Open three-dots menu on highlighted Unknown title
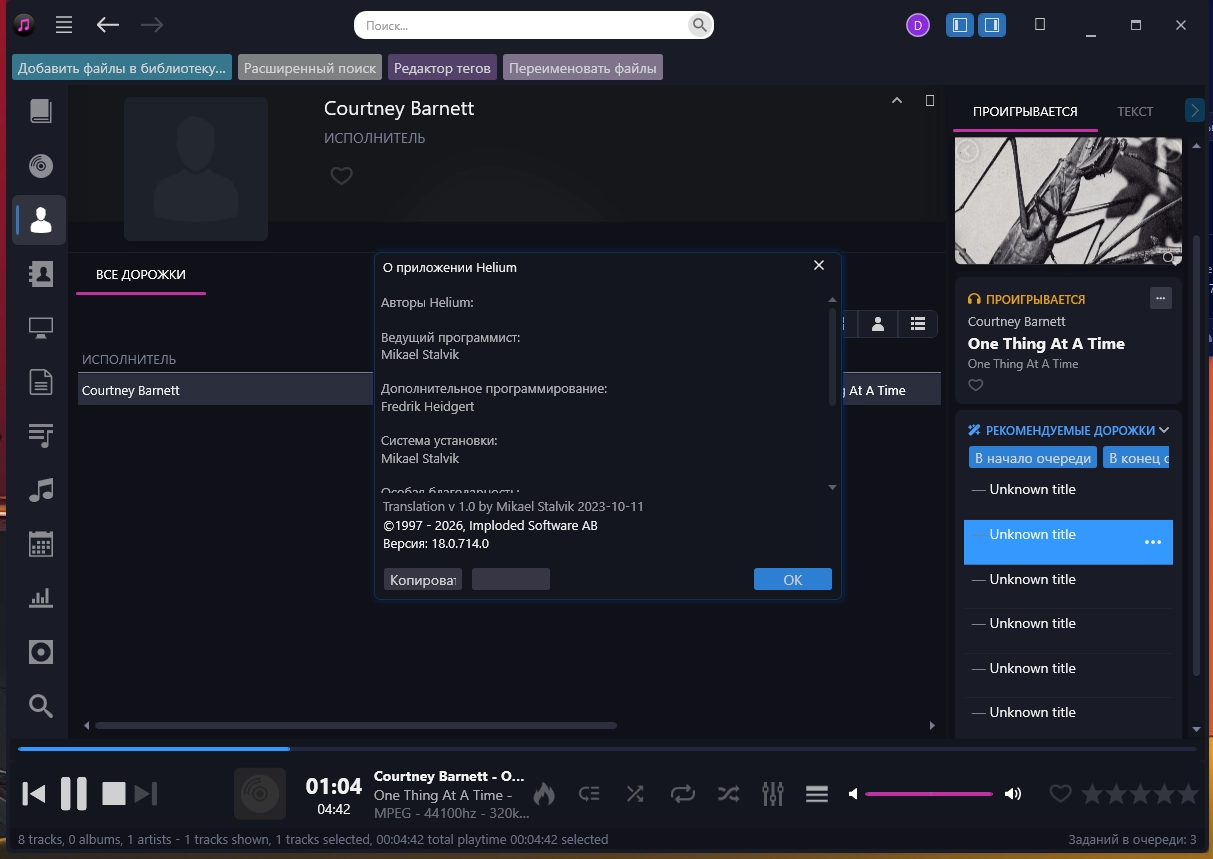 coord(1152,542)
